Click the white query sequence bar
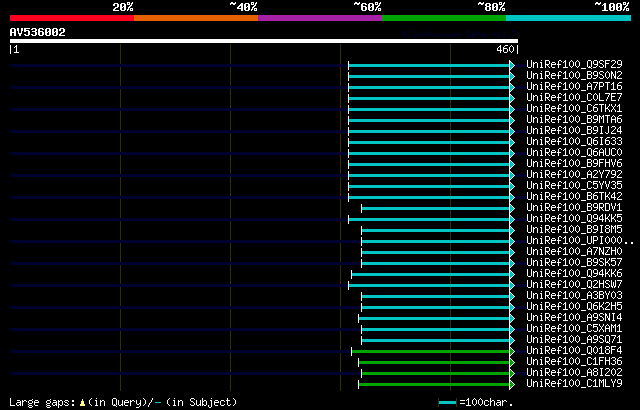This screenshot has width=640, height=410. pos(264,41)
